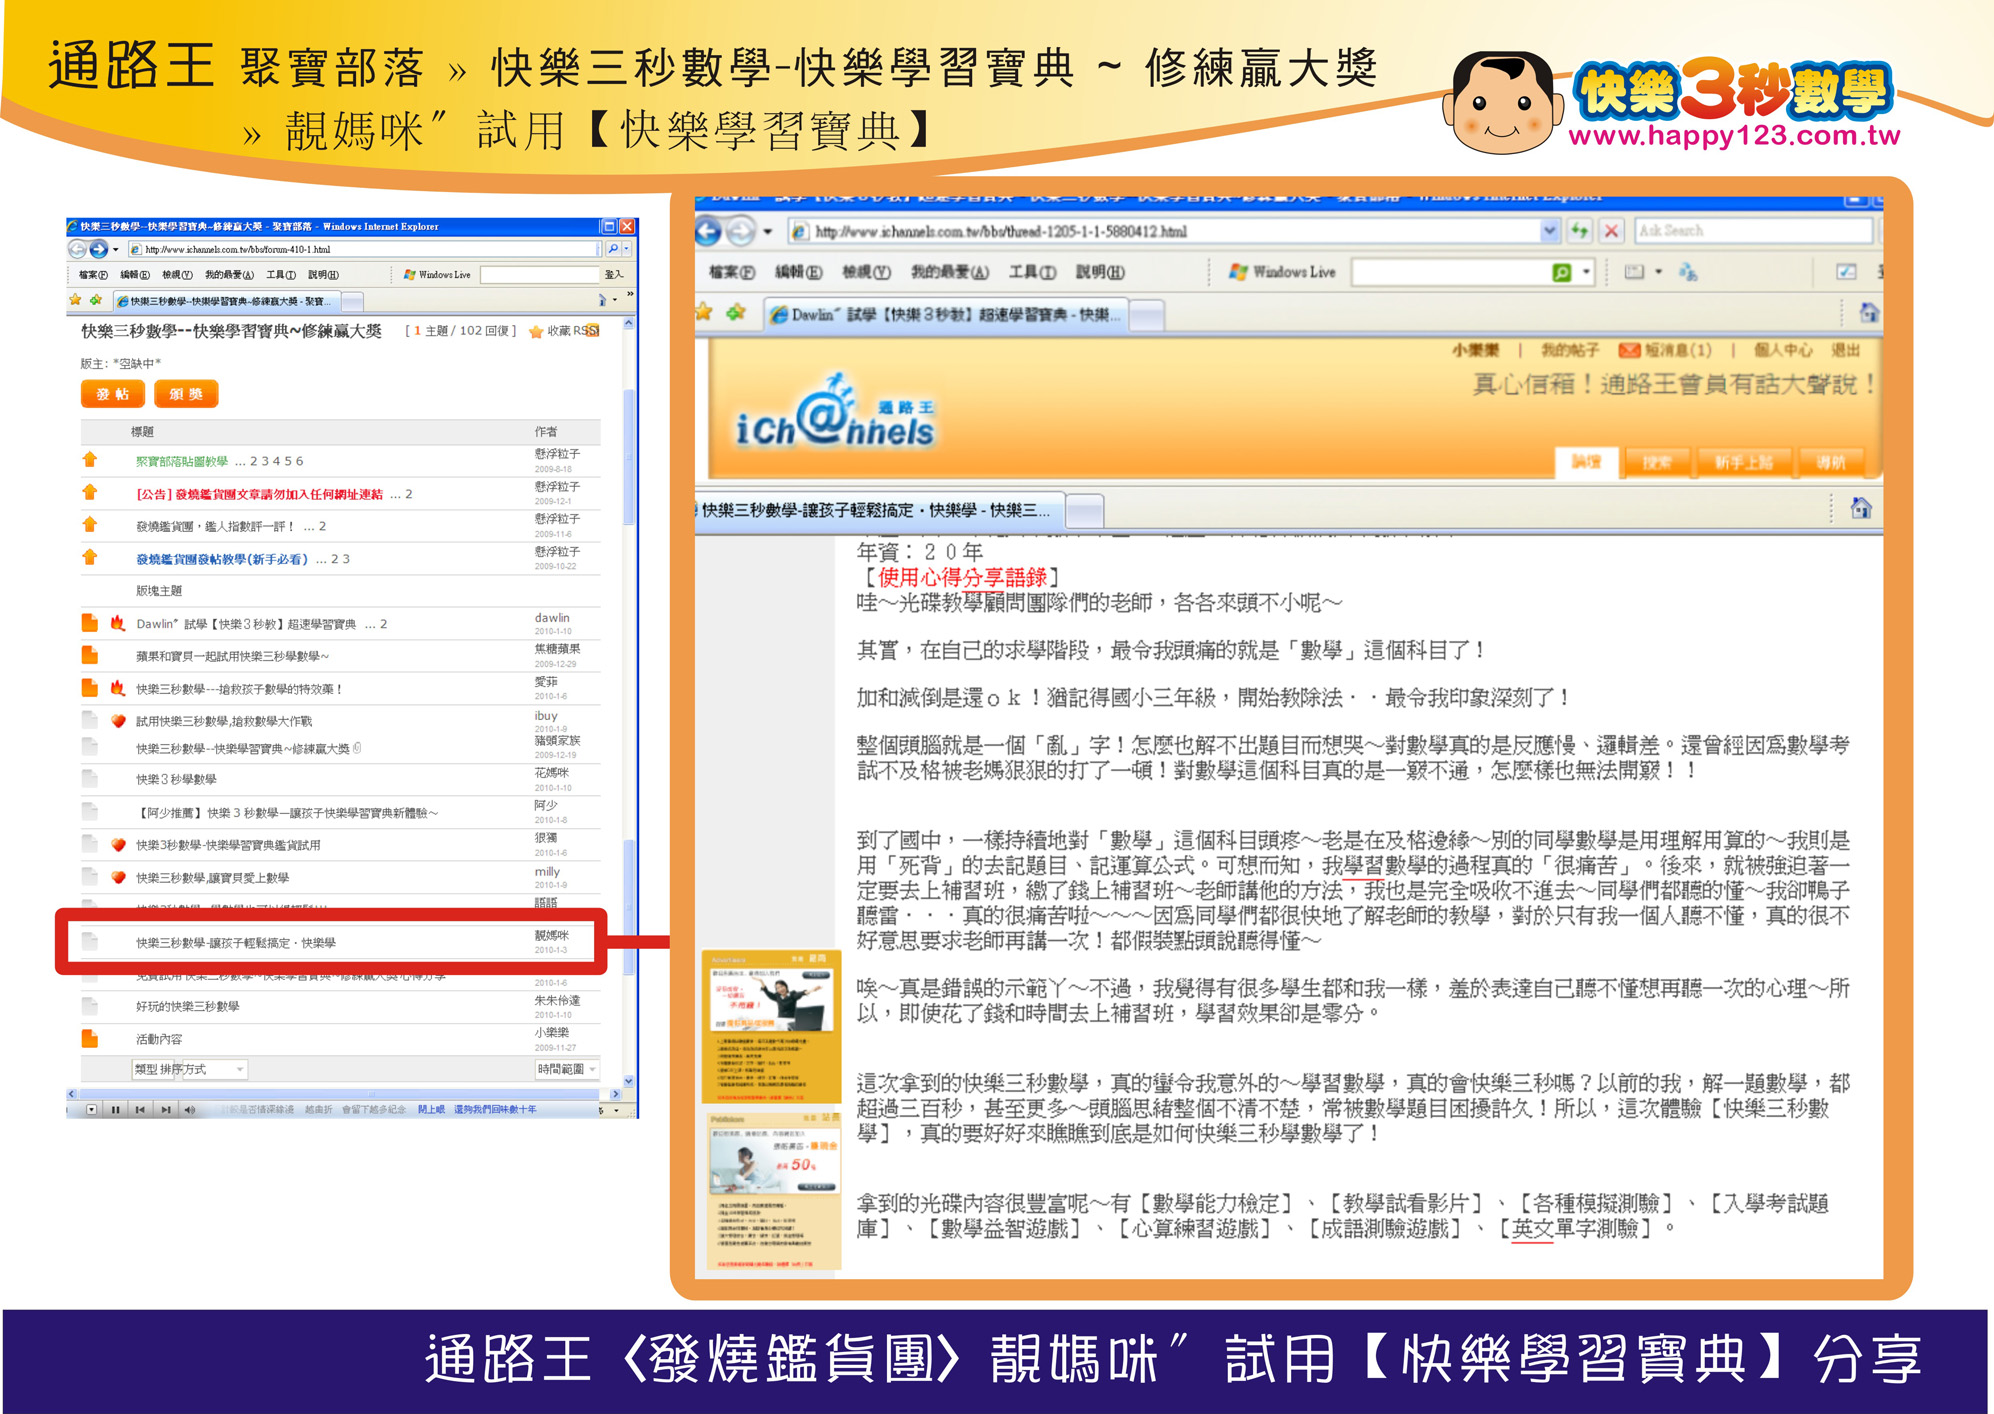This screenshot has height=1414, width=1994.
Task: Open the 時間範圍 time range dropdown
Action: pyautogui.click(x=567, y=1070)
